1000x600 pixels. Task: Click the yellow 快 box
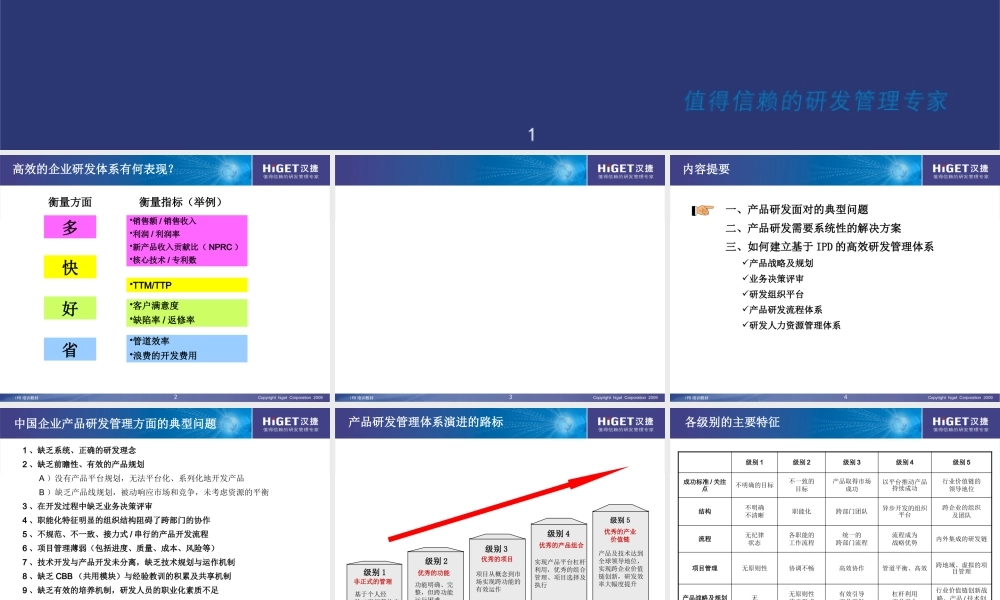pos(70,267)
